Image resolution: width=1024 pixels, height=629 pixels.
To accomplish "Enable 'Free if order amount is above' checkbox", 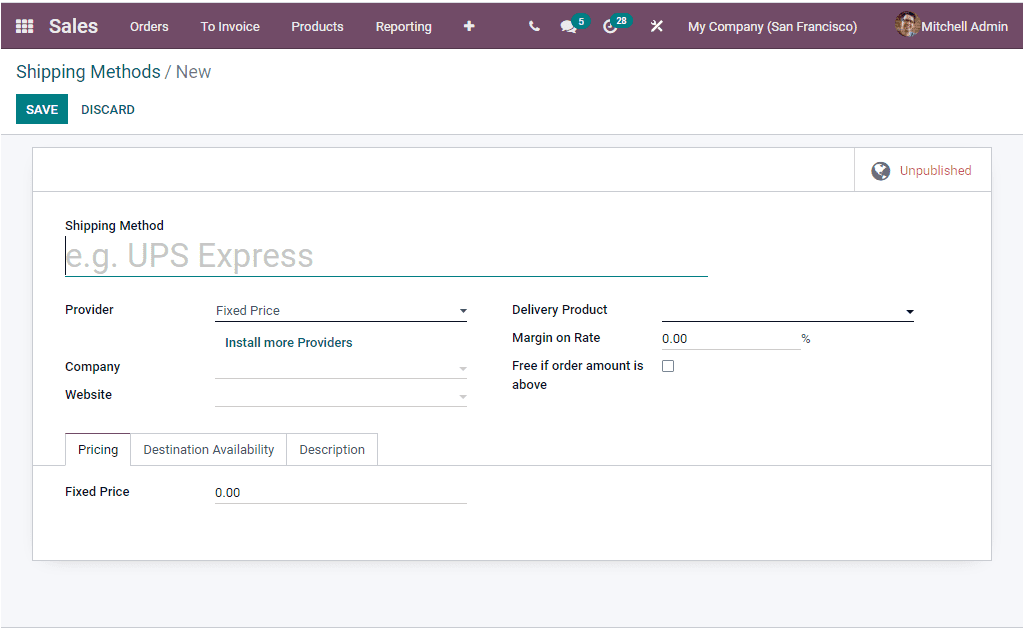I will tap(668, 366).
